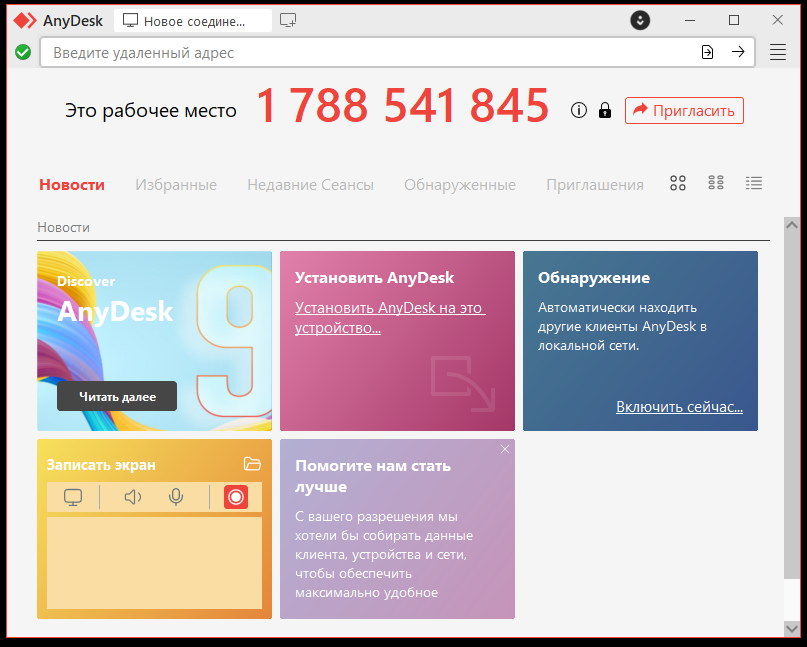The height and width of the screenshot is (647, 807).
Task: Switch to small tiles view
Action: coord(716,182)
